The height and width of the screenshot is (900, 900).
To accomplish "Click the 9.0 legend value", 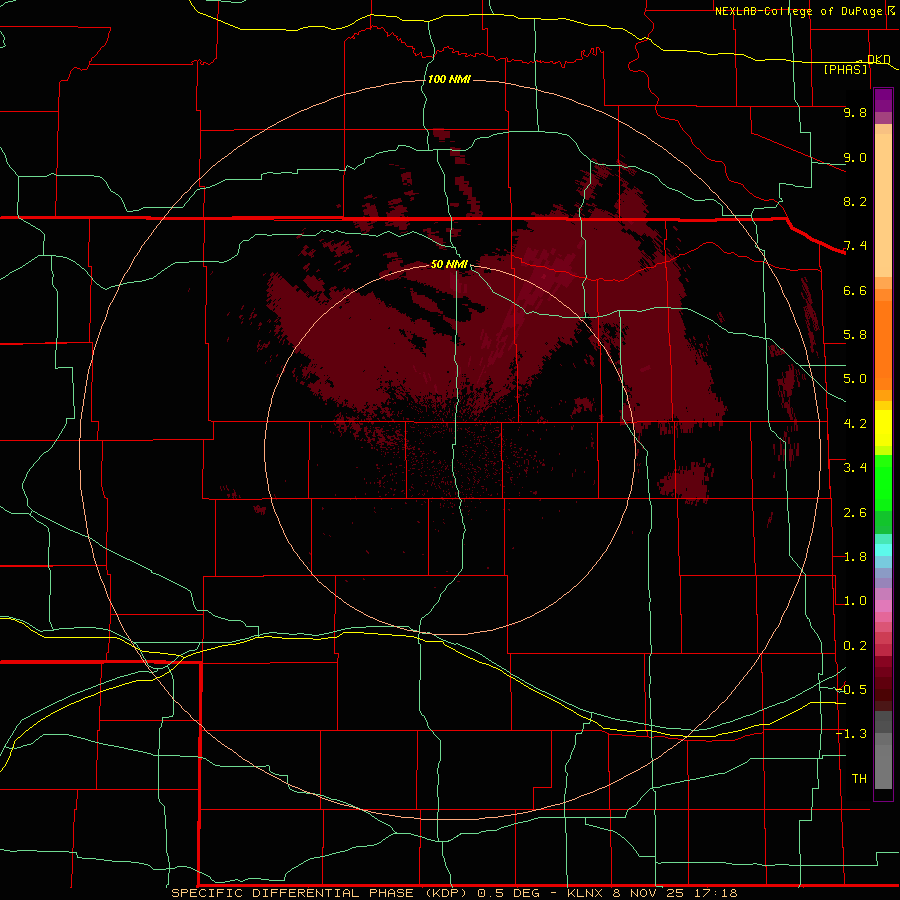I will (x=855, y=157).
